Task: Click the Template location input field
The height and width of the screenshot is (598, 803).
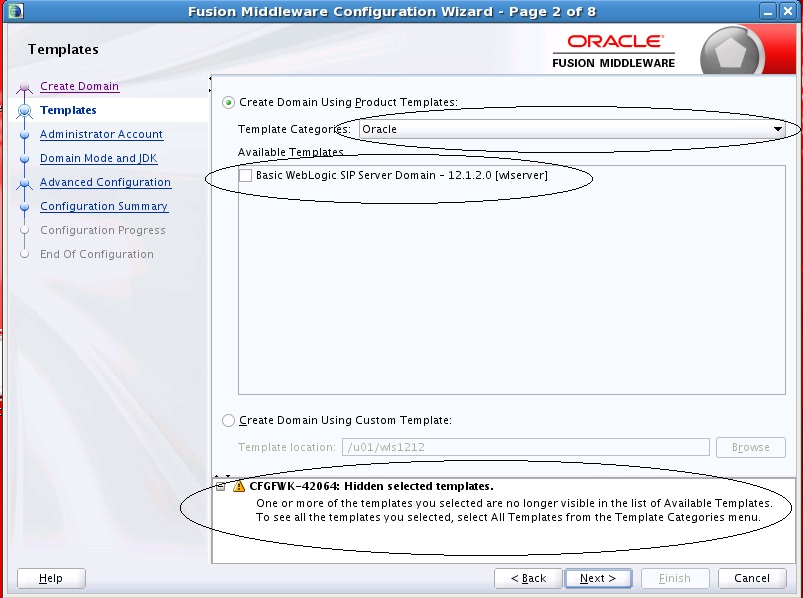Action: (526, 447)
